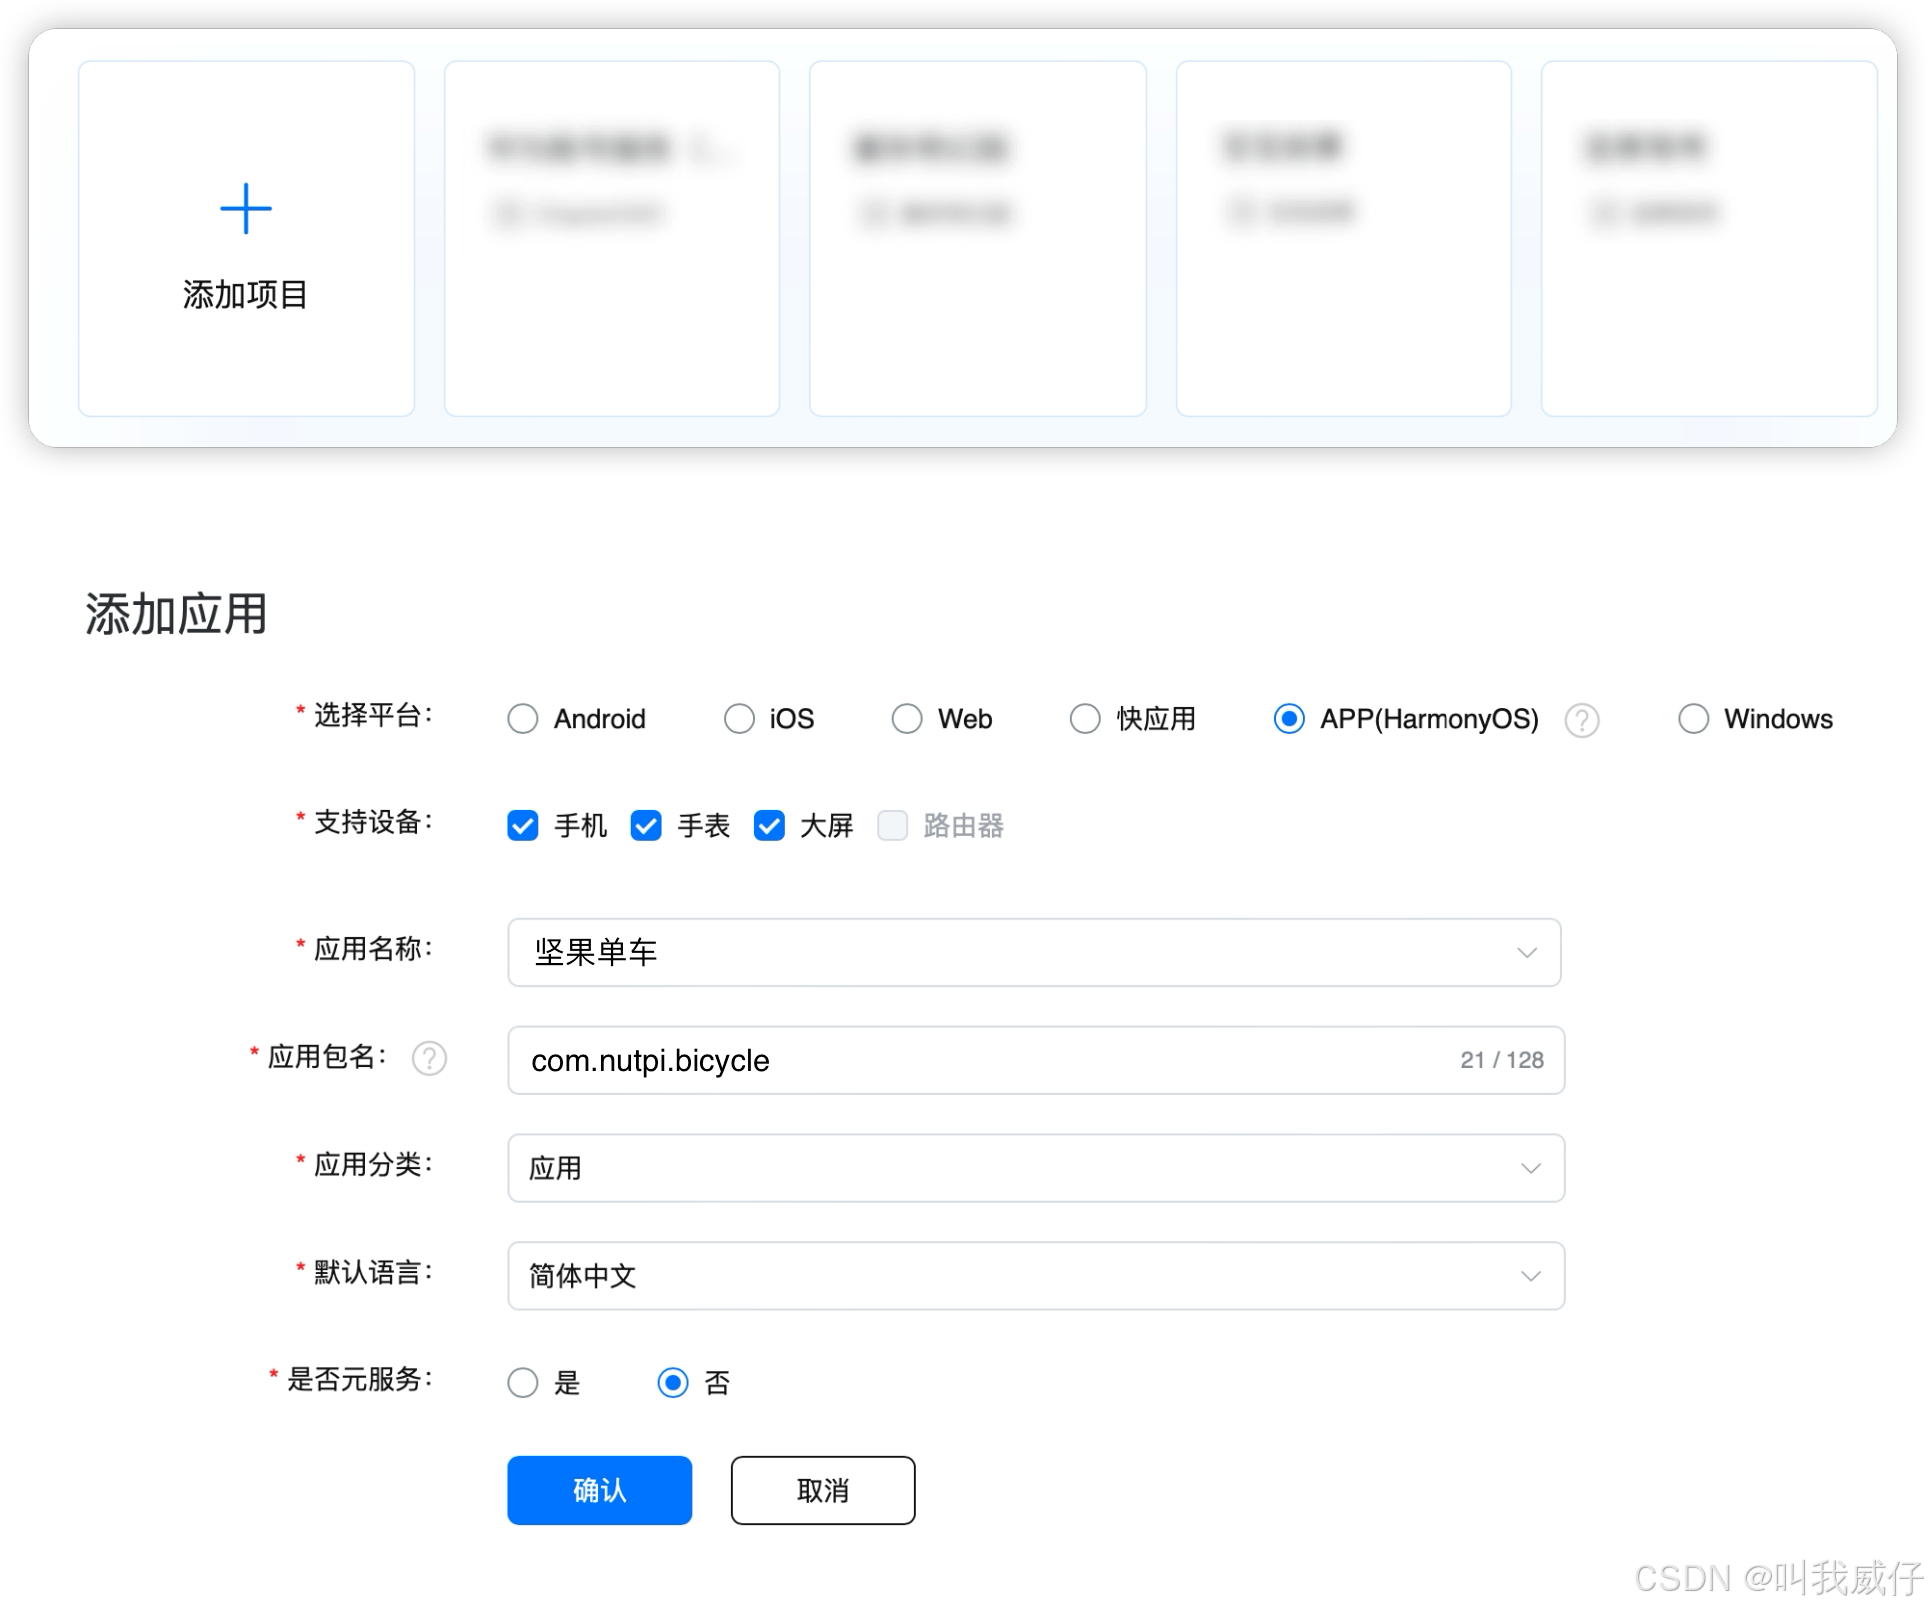Viewport: 1928px width, 1610px height.
Task: Toggle the 大屏 device checkbox
Action: (769, 826)
